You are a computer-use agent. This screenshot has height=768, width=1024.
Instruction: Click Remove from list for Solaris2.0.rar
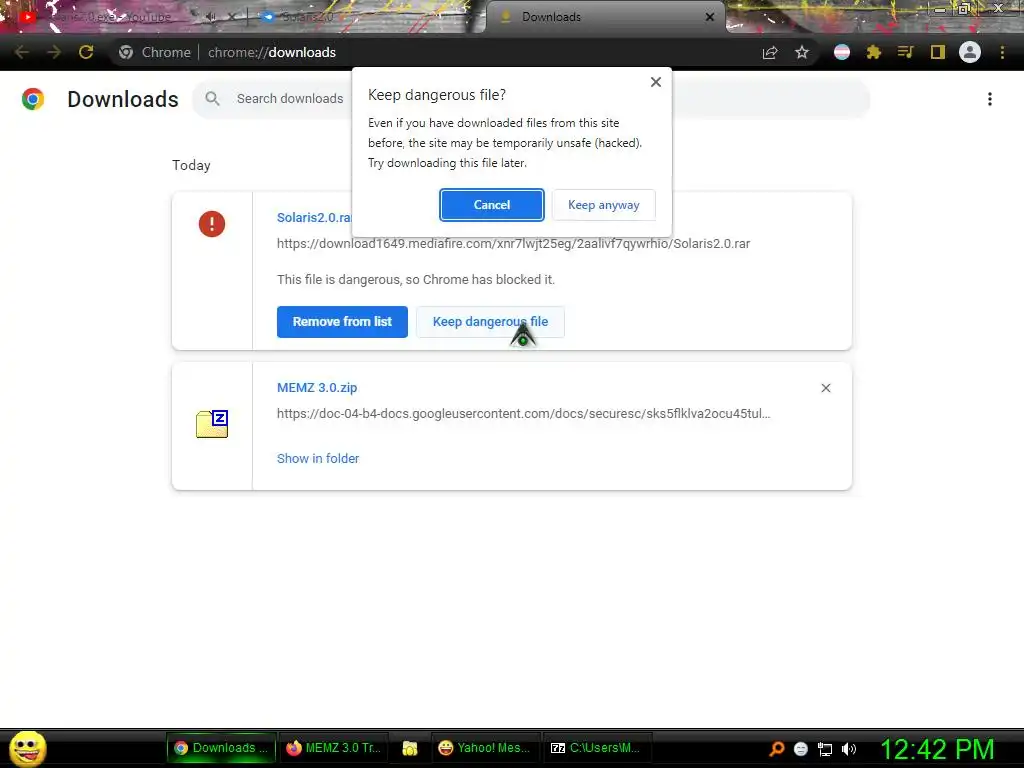coord(342,322)
